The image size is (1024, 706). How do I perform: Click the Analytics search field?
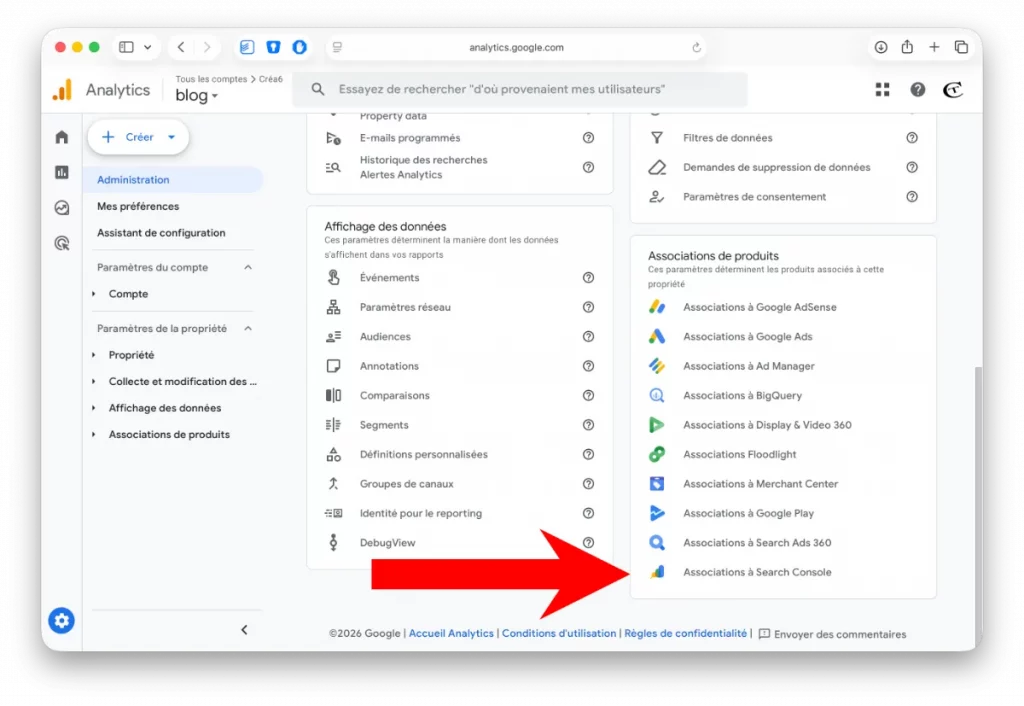(x=520, y=90)
